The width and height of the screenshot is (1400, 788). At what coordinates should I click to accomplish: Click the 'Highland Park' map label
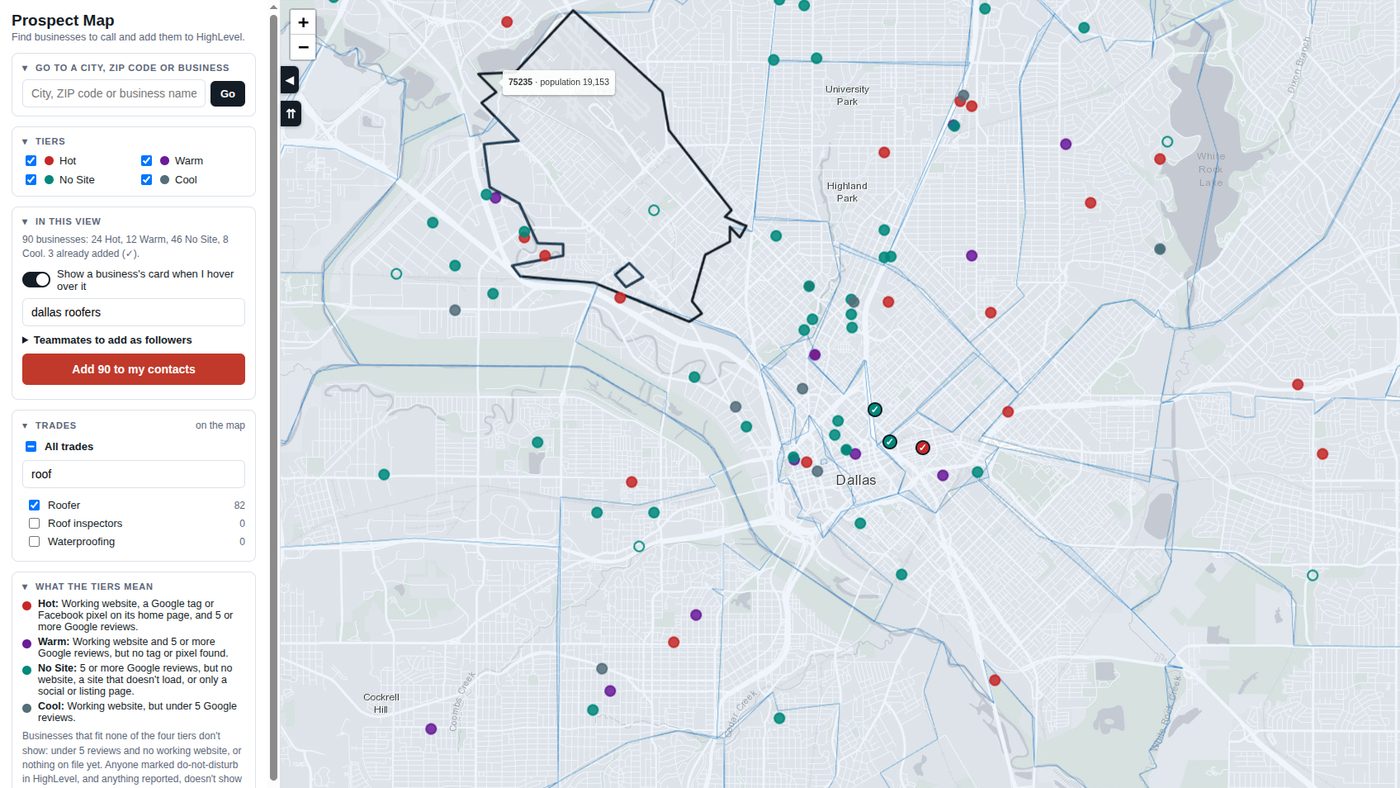(x=847, y=192)
